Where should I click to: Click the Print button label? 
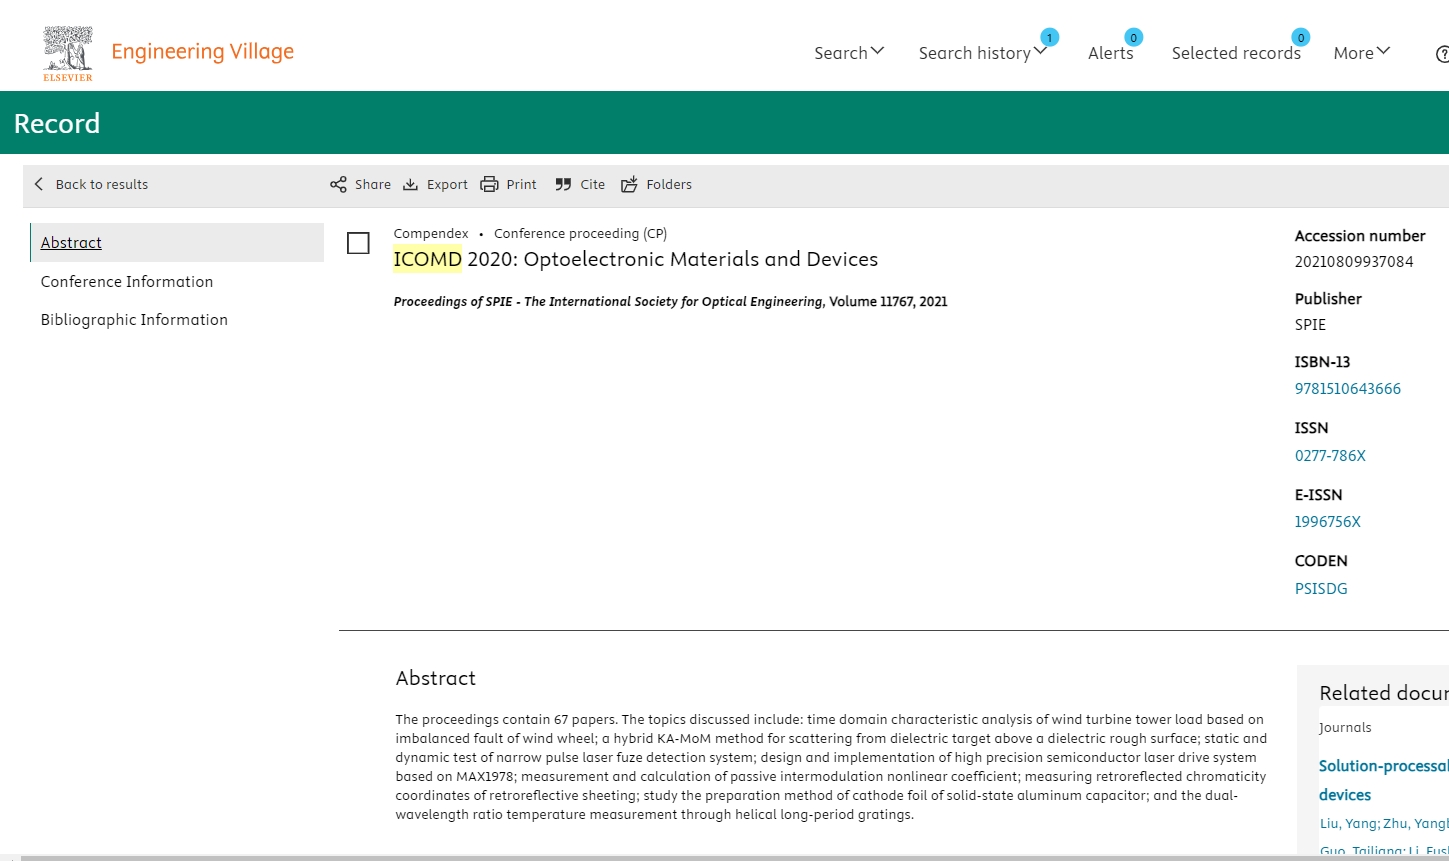pyautogui.click(x=521, y=184)
